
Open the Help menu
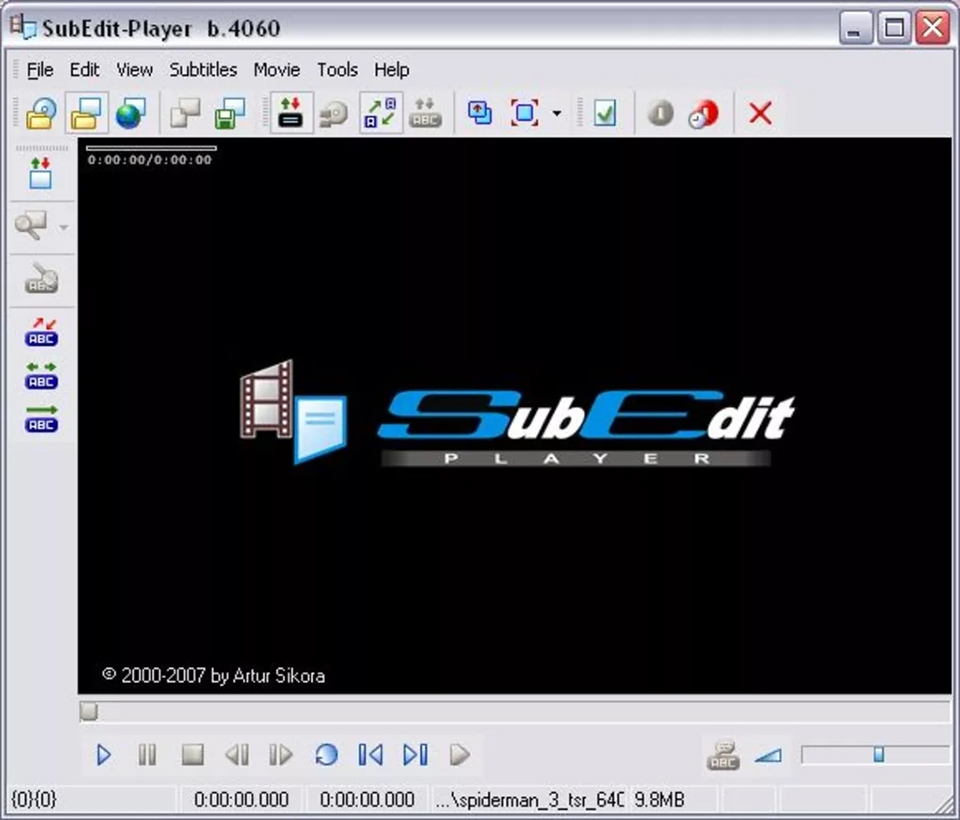click(x=392, y=70)
